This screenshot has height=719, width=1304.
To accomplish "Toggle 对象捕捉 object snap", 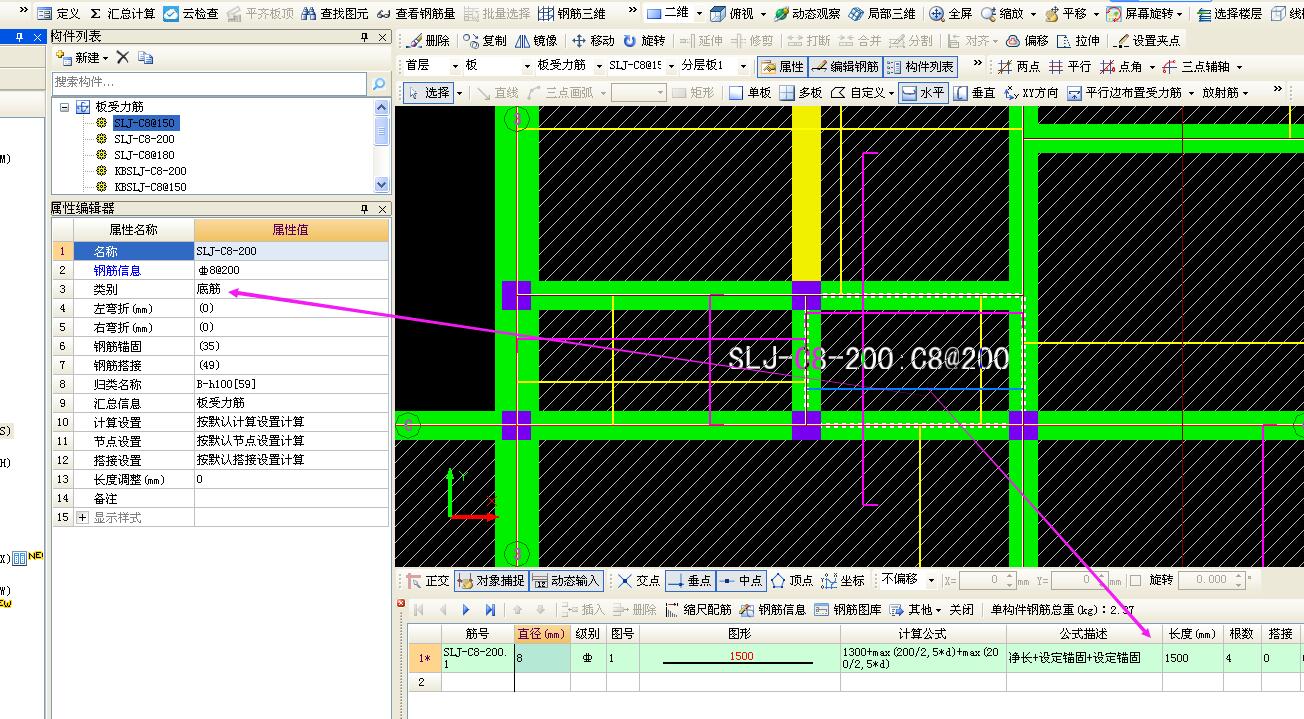I will pyautogui.click(x=490, y=580).
